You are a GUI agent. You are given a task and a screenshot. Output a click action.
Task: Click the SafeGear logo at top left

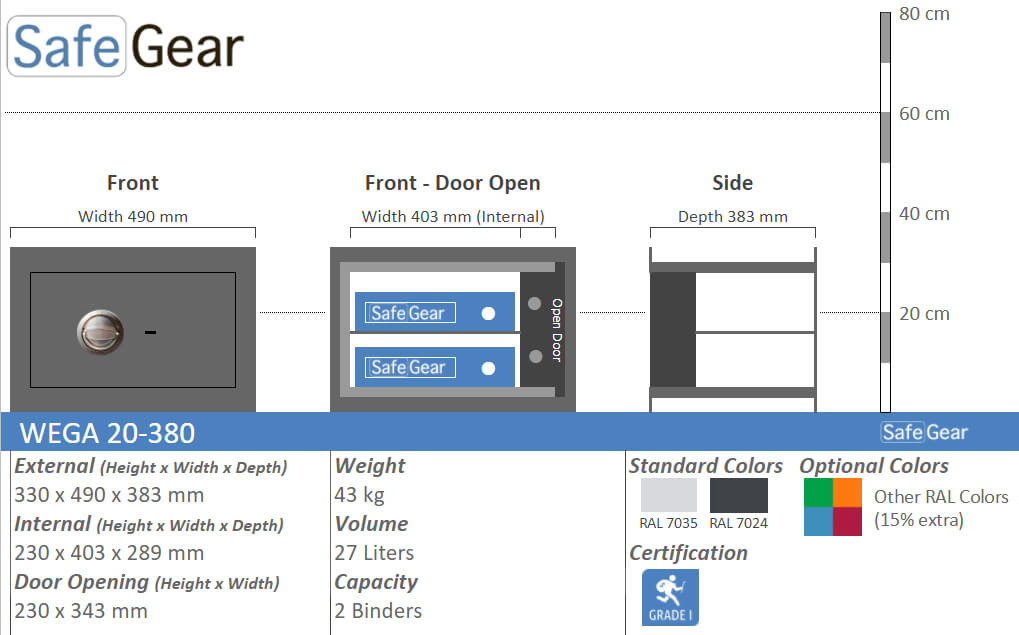pos(125,46)
